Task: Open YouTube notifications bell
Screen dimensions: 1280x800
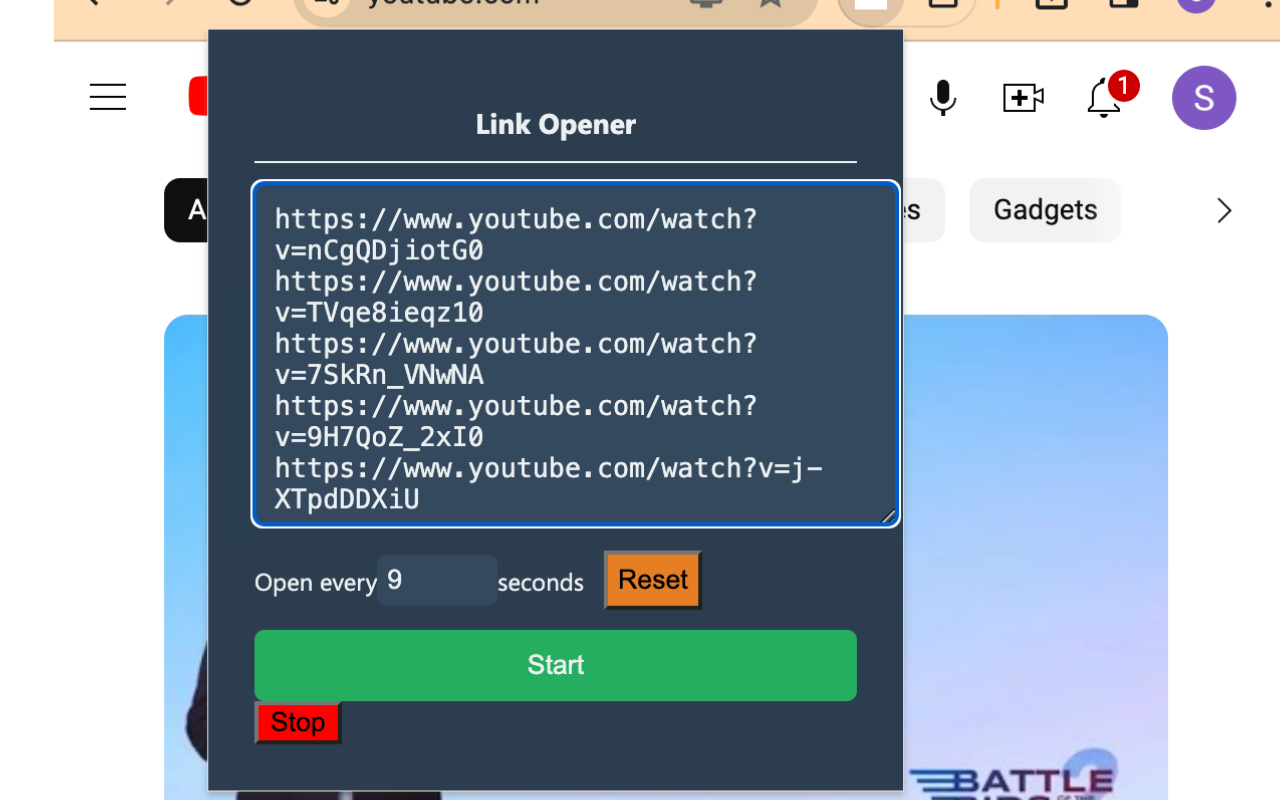Action: [x=1102, y=98]
